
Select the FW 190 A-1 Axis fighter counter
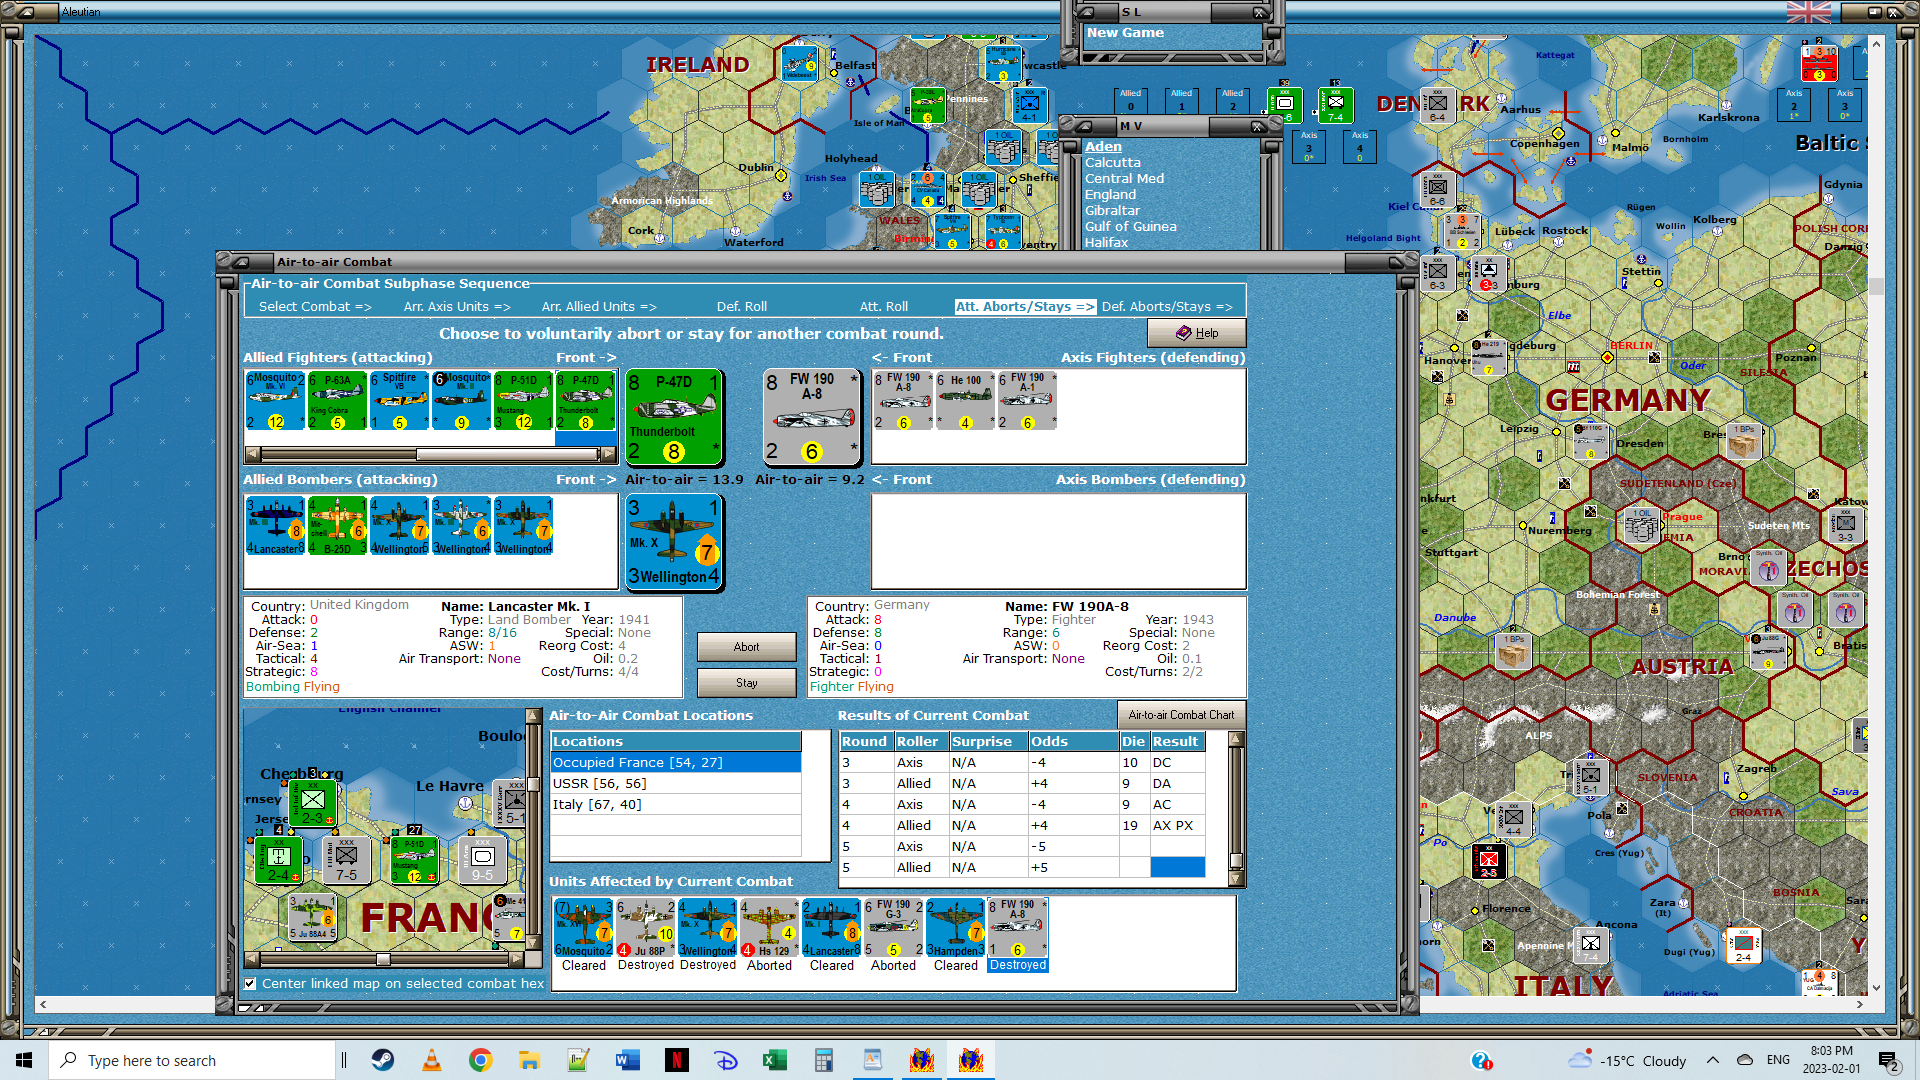pos(1027,400)
